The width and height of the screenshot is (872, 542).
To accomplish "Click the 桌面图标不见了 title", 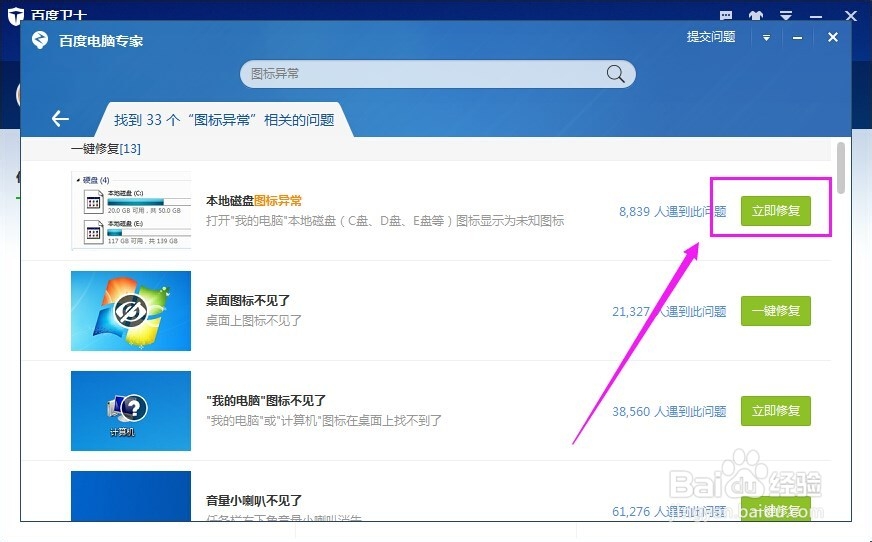I will [x=248, y=300].
